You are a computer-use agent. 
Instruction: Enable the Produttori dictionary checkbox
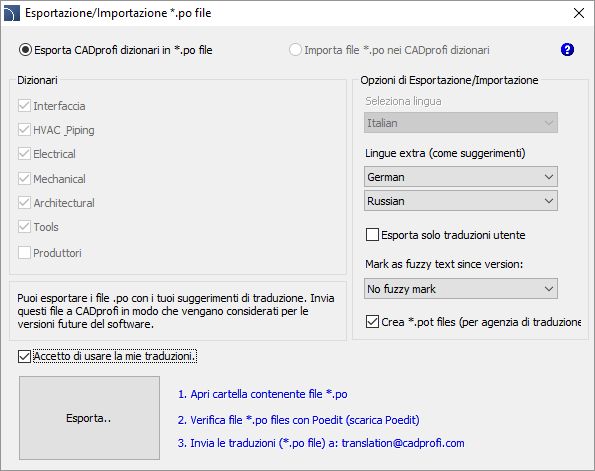[x=24, y=253]
